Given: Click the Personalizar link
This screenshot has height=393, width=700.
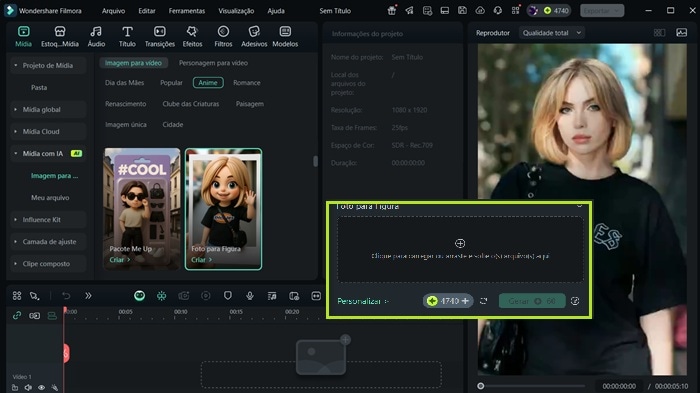Looking at the screenshot, I should (363, 301).
